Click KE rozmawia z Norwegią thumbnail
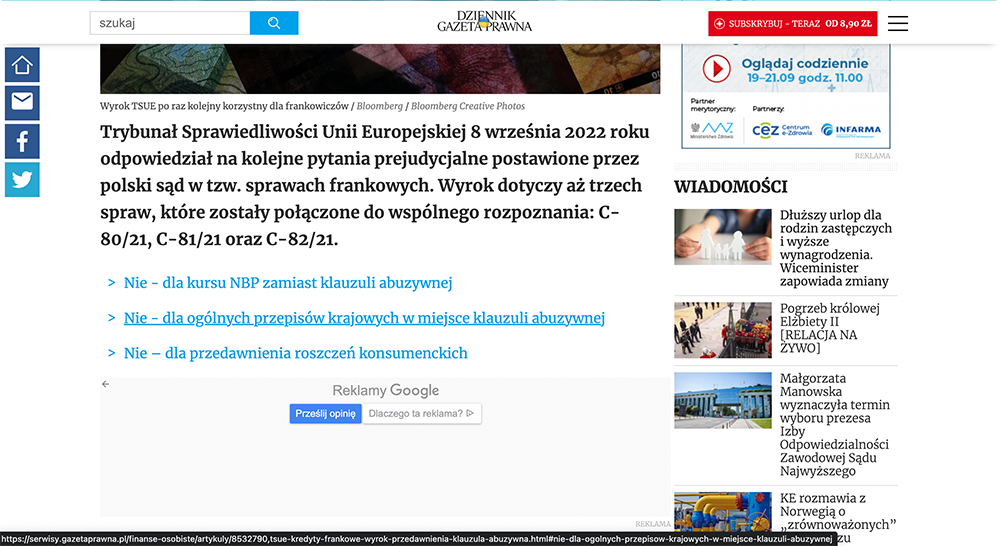 click(722, 513)
